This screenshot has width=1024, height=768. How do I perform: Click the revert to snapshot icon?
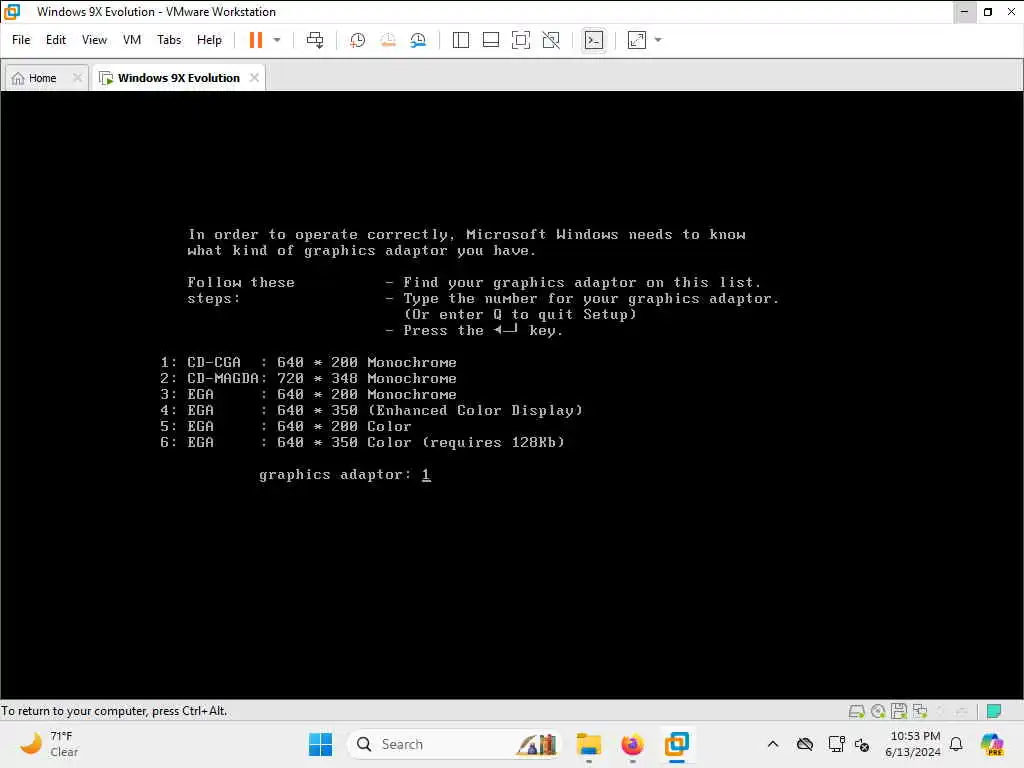[388, 40]
